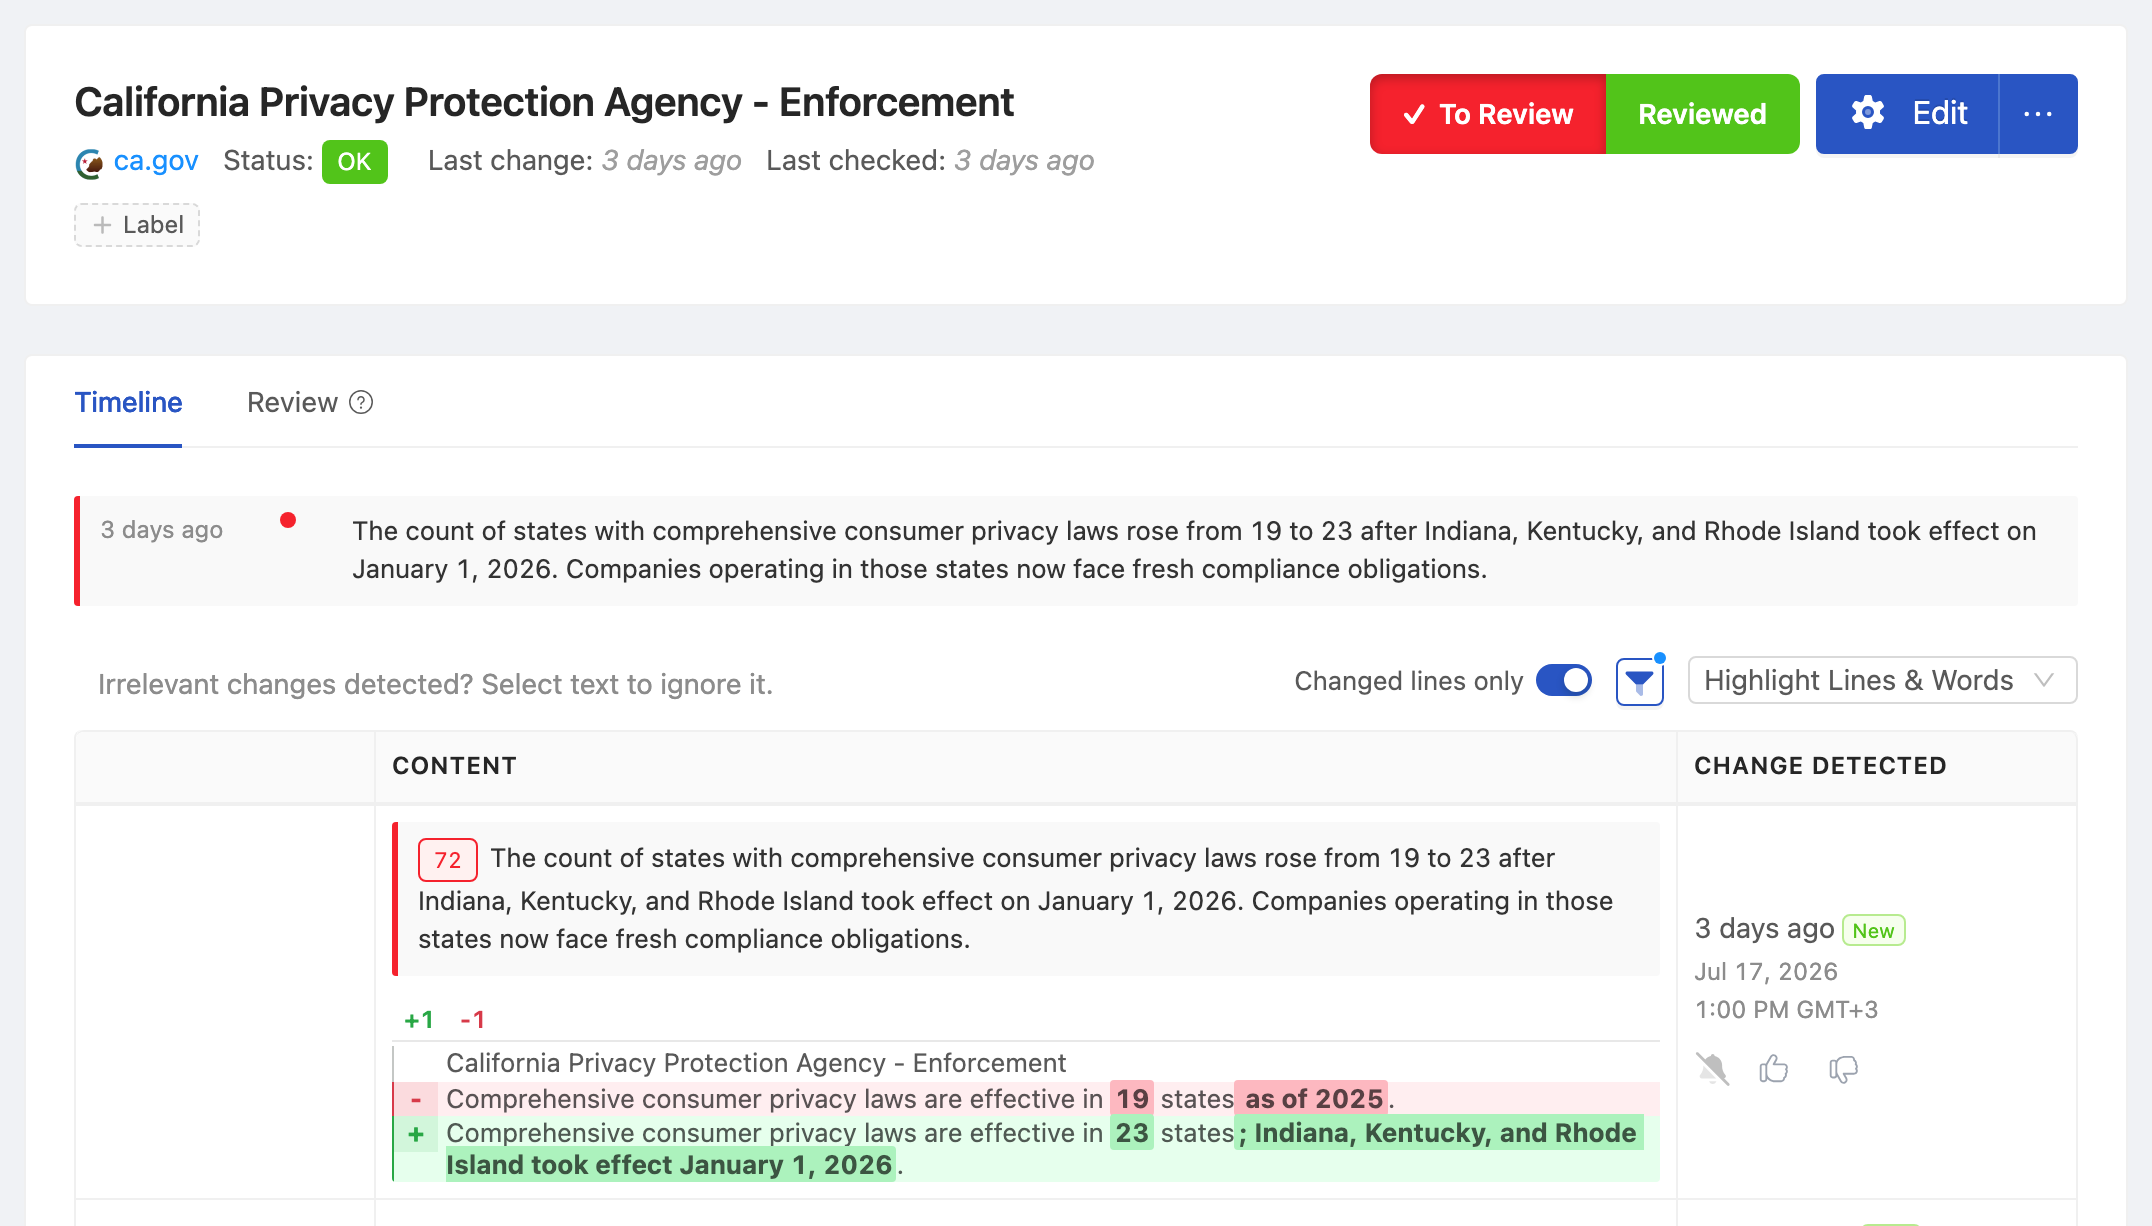Screen dimensions: 2152x1226
Task: Click the added line plus marker
Action: pyautogui.click(x=416, y=1134)
